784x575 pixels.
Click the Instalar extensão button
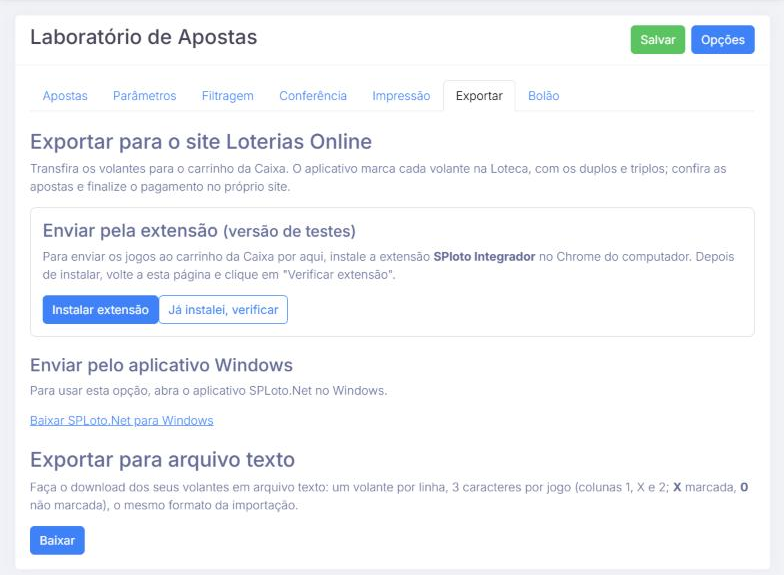pos(100,310)
